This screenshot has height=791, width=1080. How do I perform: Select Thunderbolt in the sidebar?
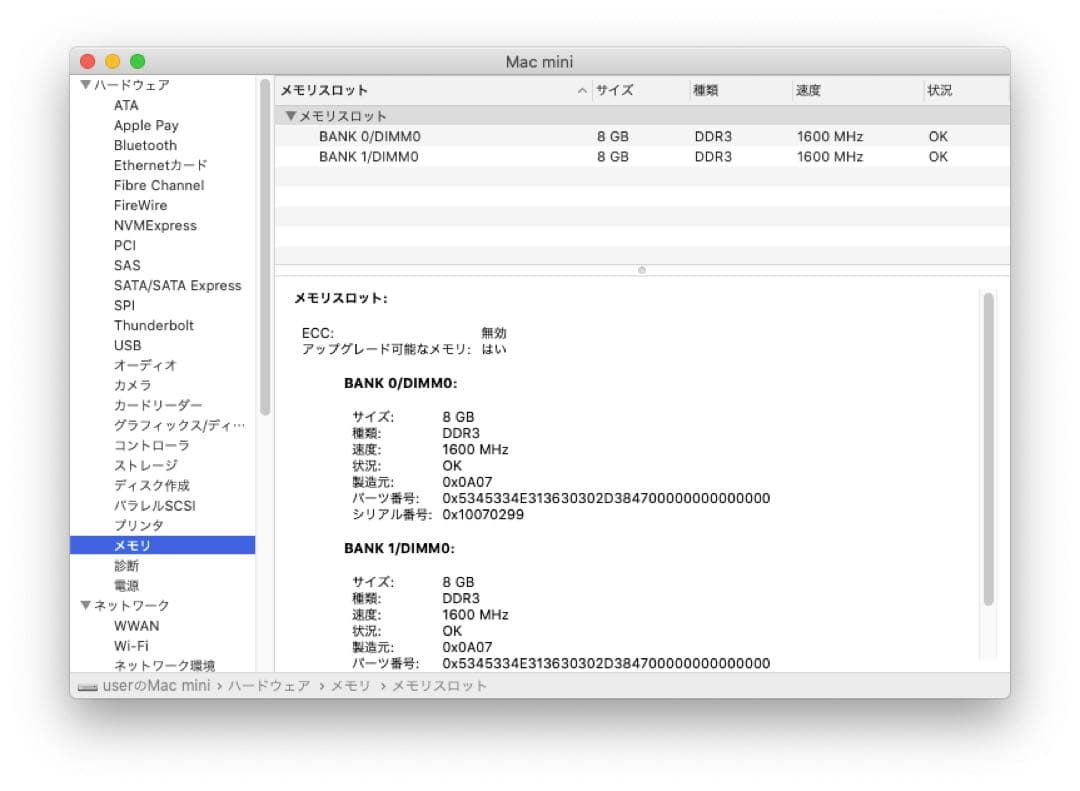[154, 325]
